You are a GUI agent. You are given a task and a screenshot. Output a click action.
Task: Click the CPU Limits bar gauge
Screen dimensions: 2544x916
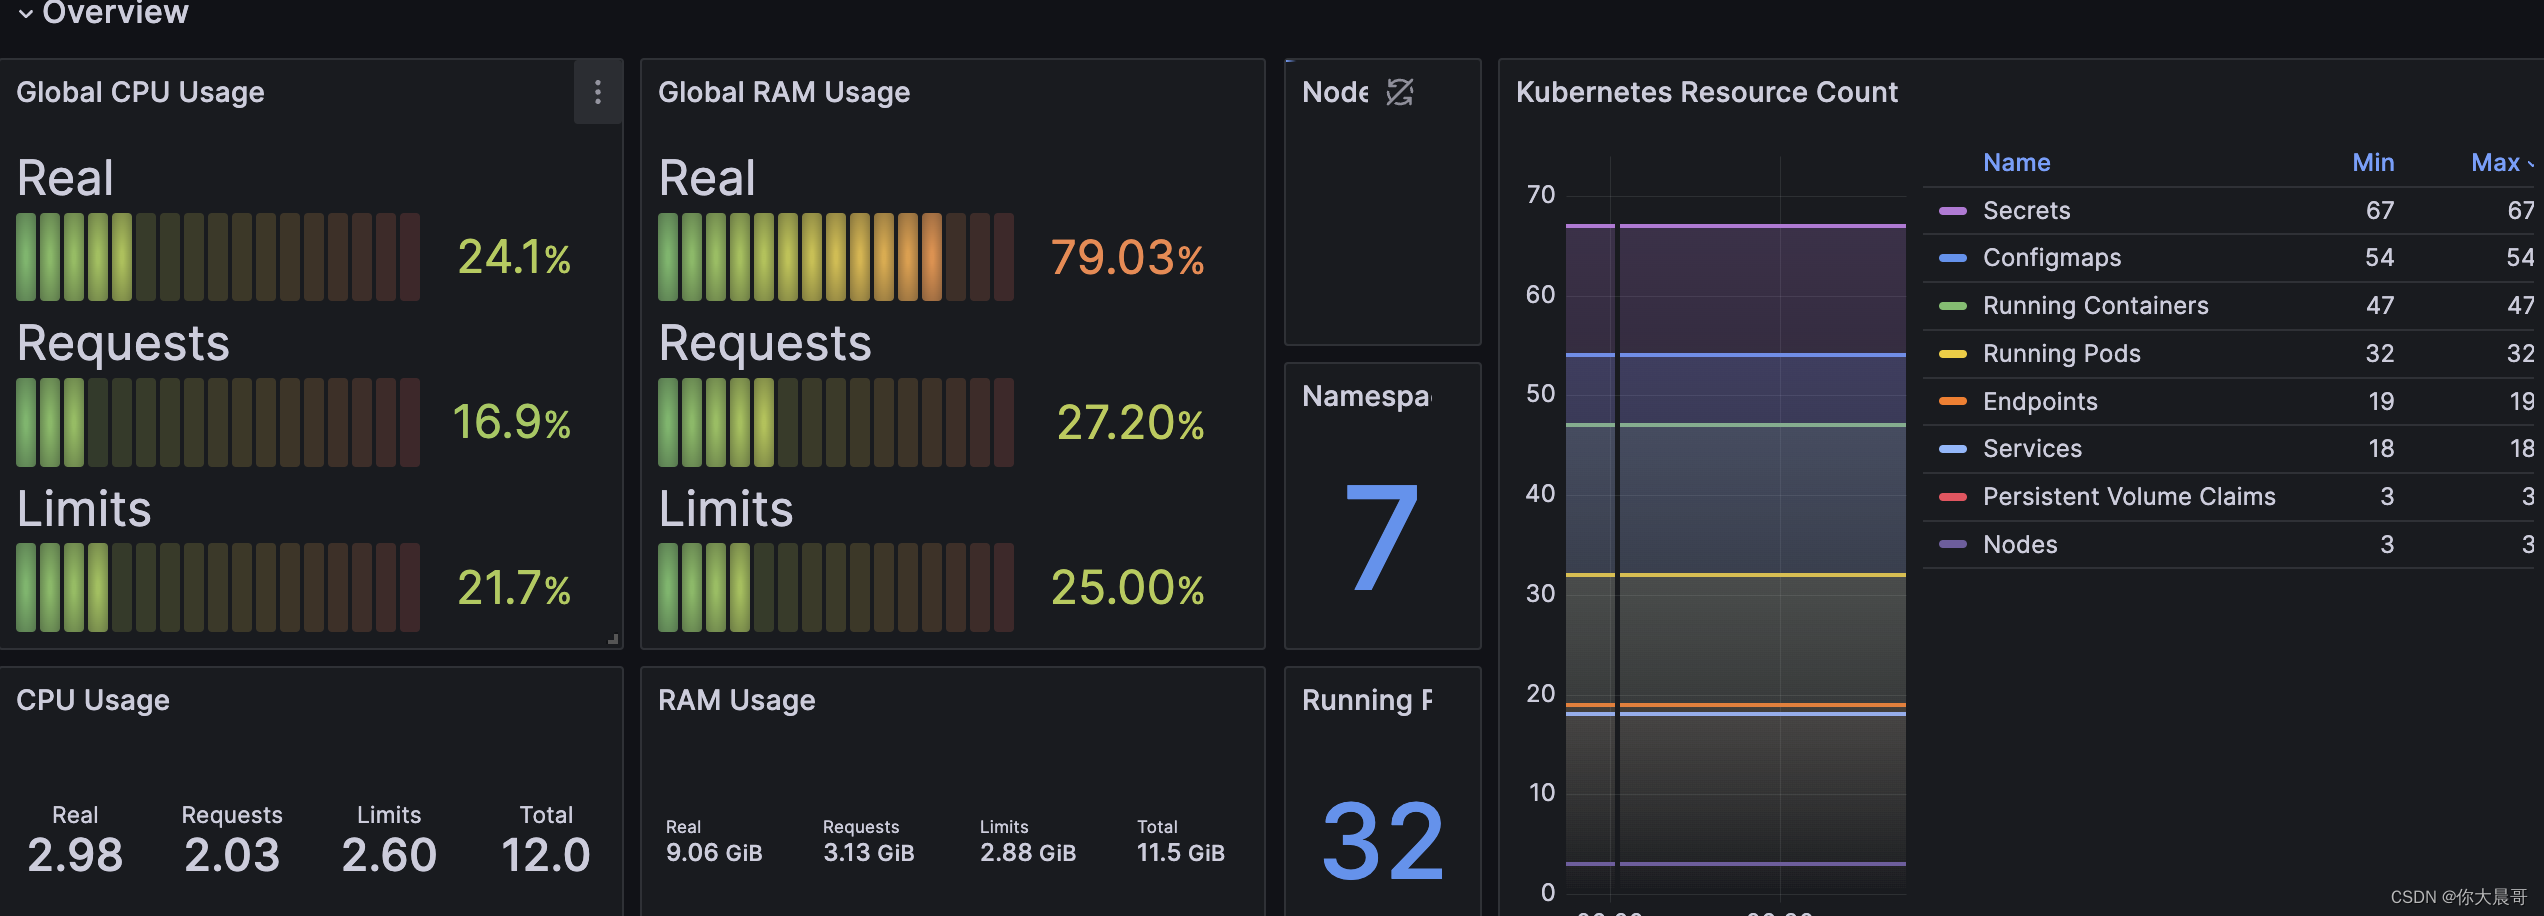(x=218, y=587)
